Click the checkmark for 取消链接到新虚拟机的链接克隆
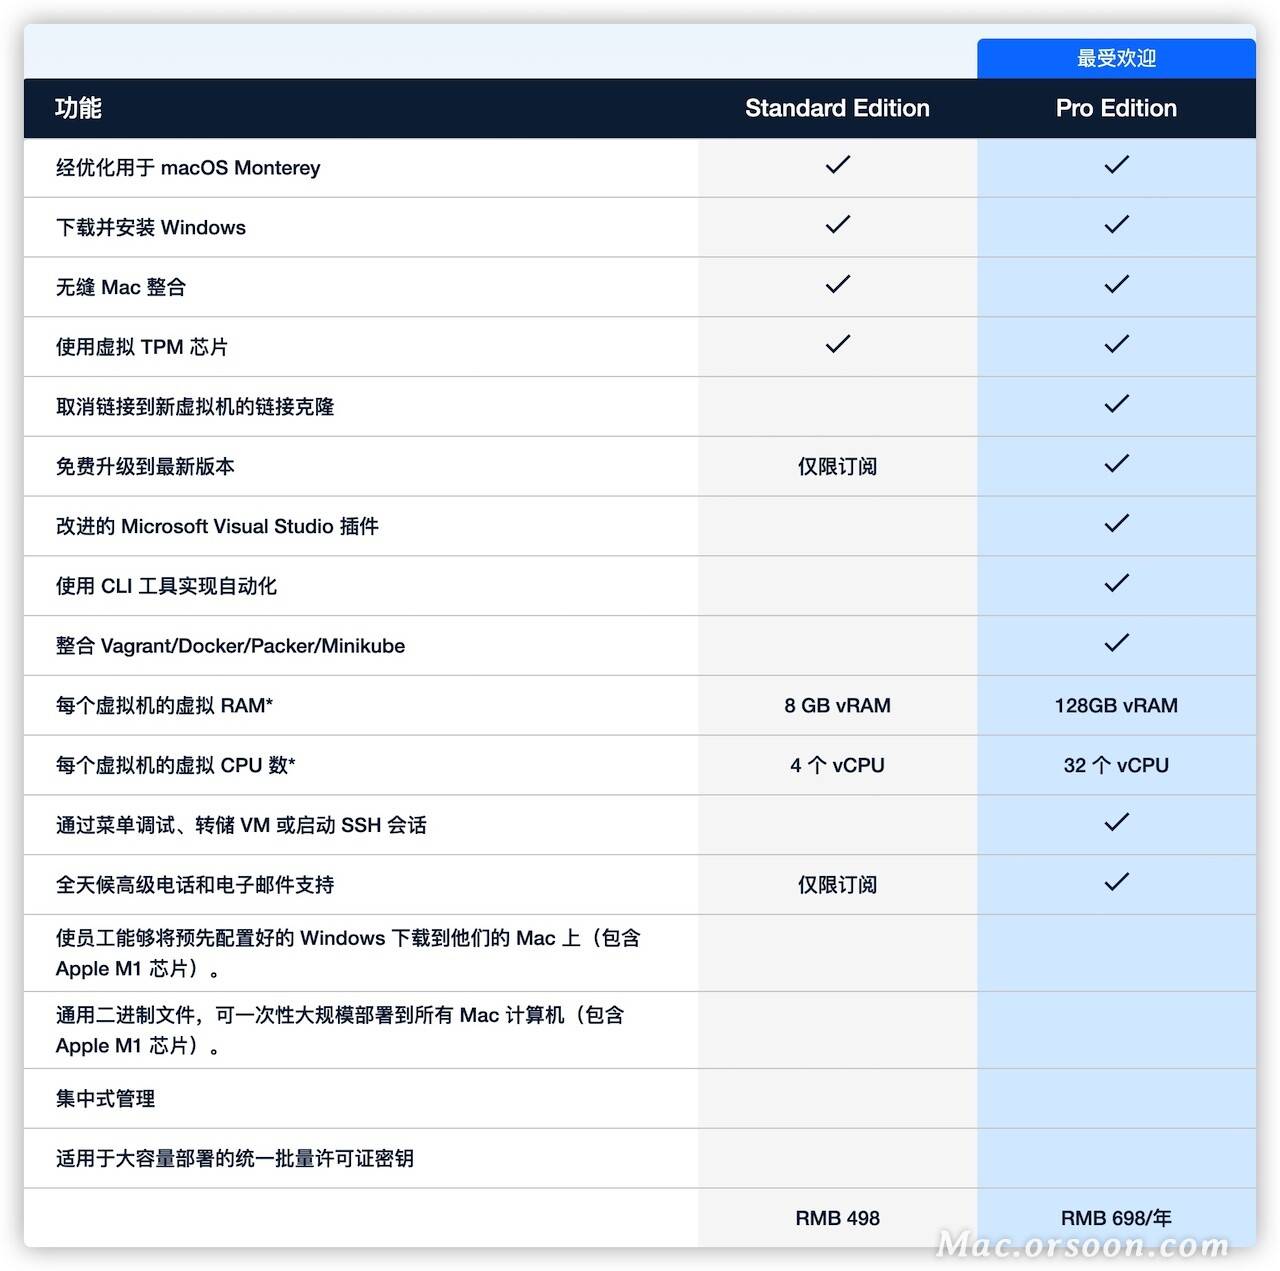The width and height of the screenshot is (1280, 1271). click(1116, 404)
